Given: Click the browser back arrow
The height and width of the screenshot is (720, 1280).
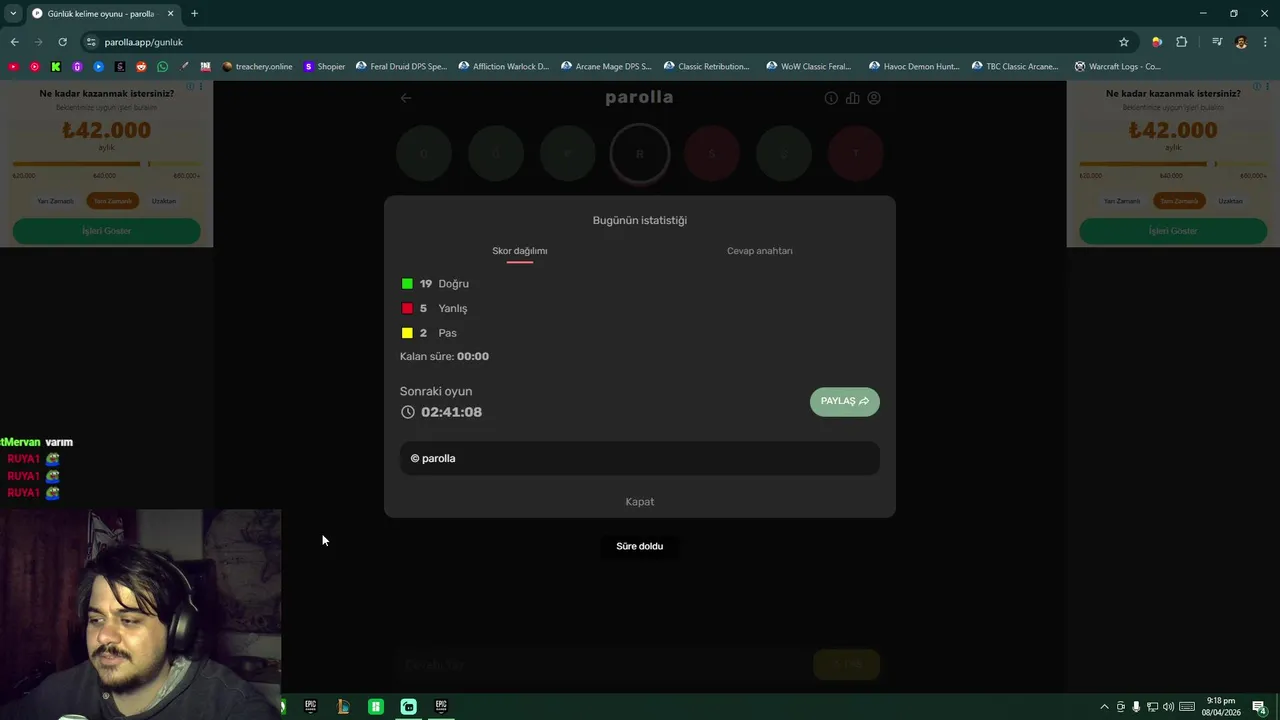Looking at the screenshot, I should point(14,42).
